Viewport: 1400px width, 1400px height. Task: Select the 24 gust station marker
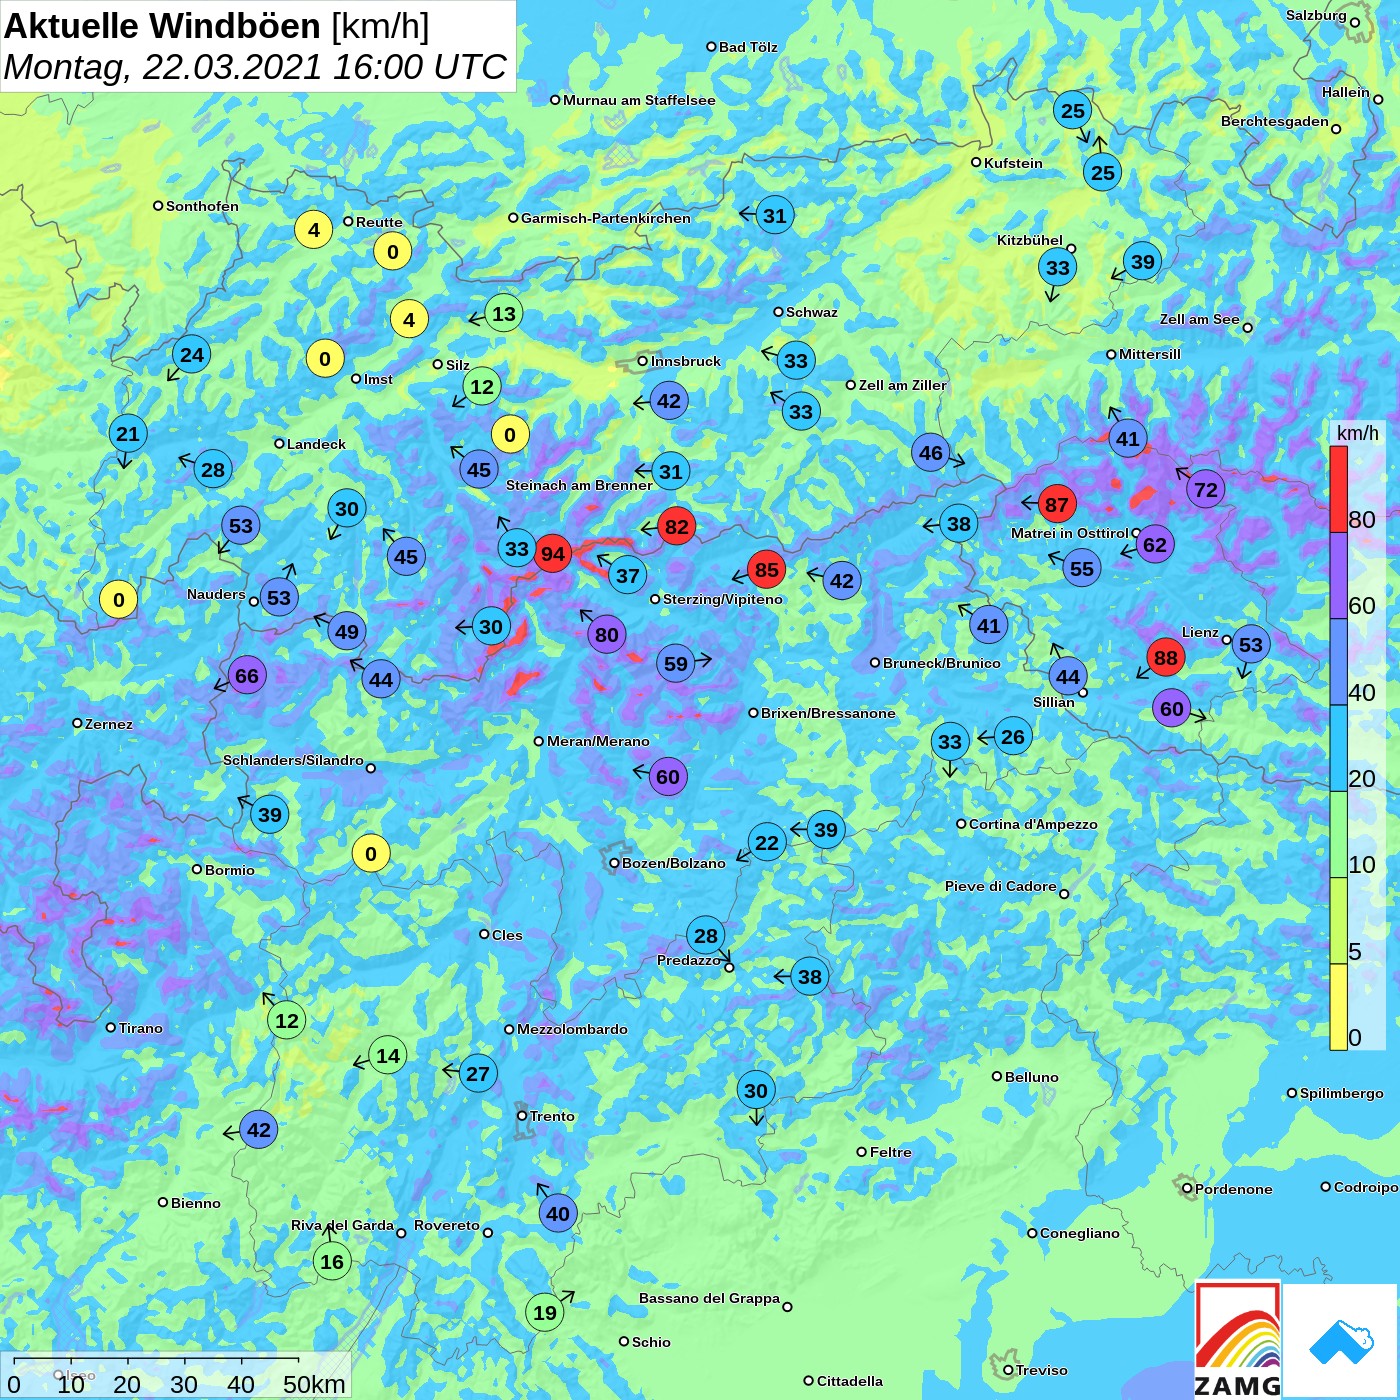click(x=192, y=354)
